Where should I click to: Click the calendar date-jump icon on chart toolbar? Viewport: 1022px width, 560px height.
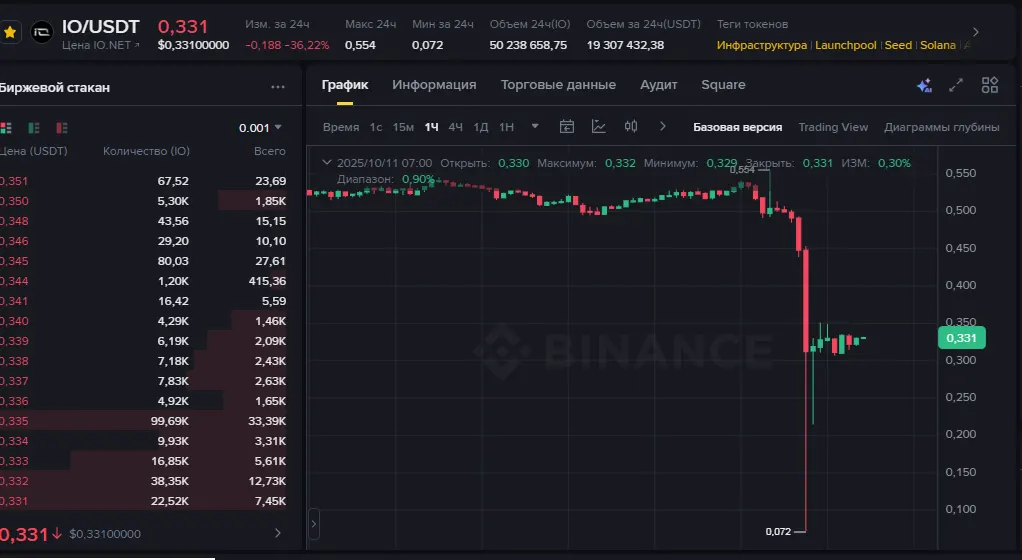567,127
